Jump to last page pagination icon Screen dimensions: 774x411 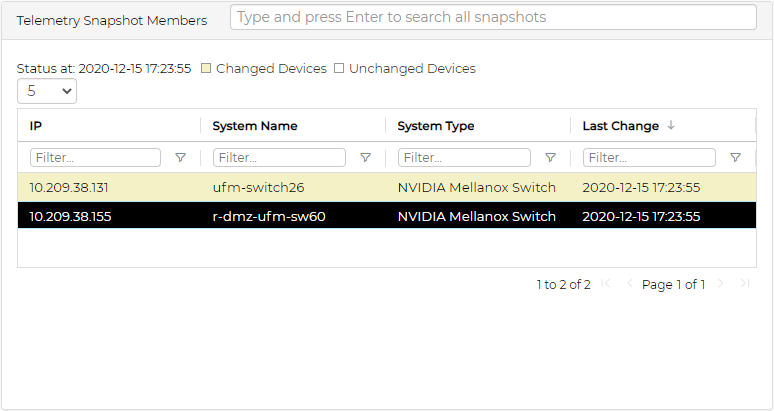[x=743, y=285]
